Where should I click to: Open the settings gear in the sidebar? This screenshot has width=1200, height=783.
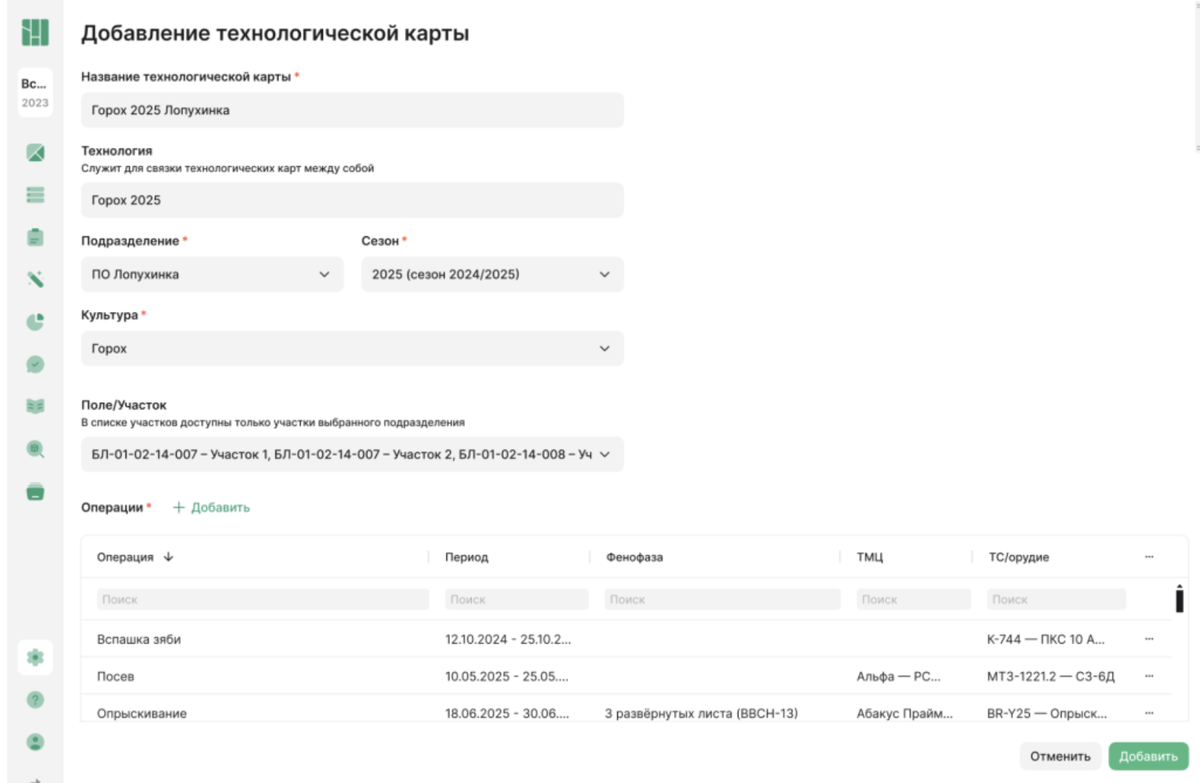point(35,657)
